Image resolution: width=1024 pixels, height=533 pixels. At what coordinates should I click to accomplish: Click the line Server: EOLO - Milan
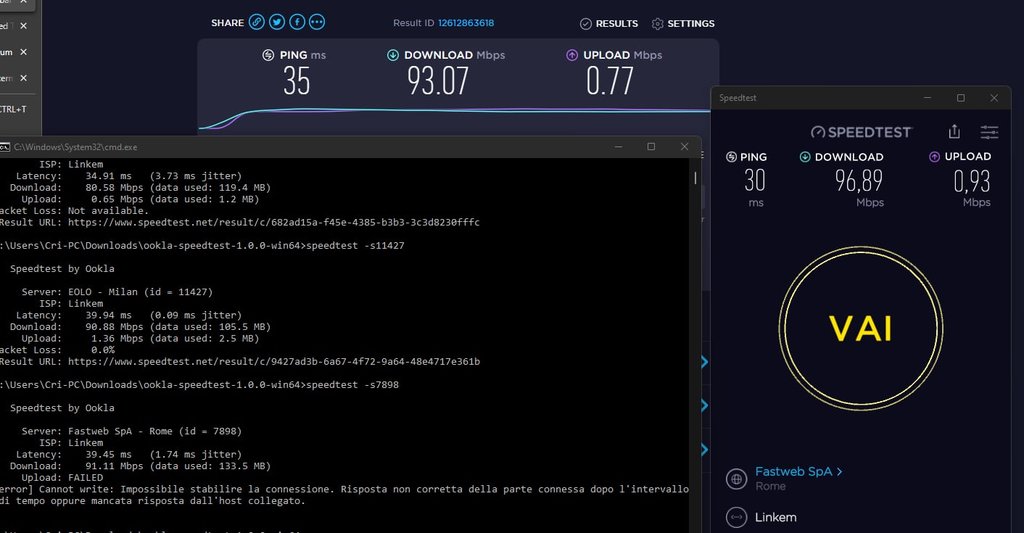tap(117, 292)
